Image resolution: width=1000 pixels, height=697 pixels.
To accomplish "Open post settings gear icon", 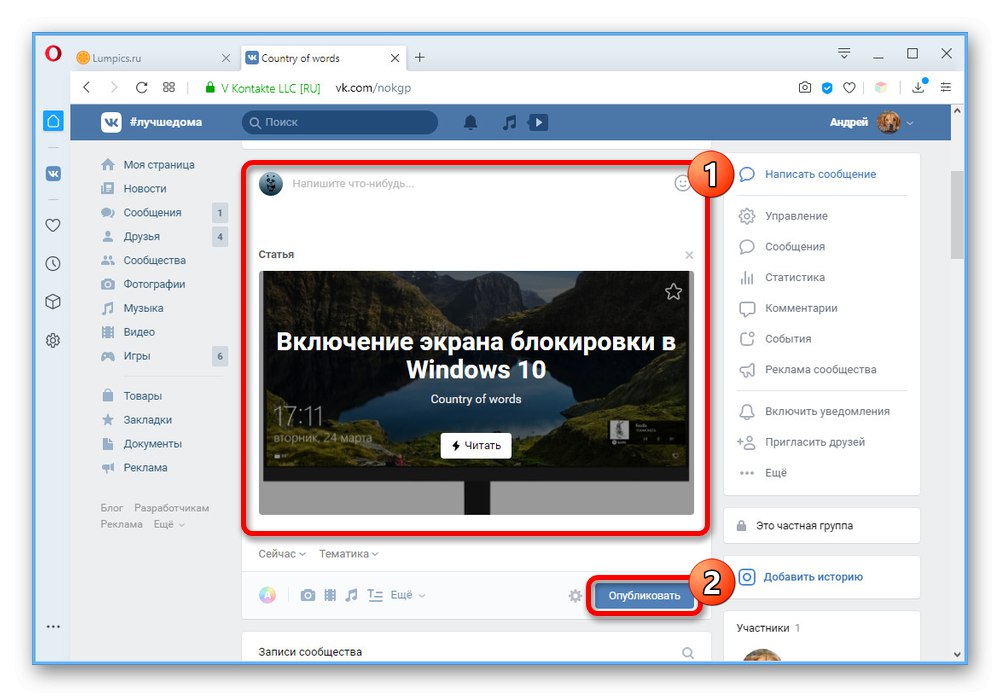I will click(575, 596).
